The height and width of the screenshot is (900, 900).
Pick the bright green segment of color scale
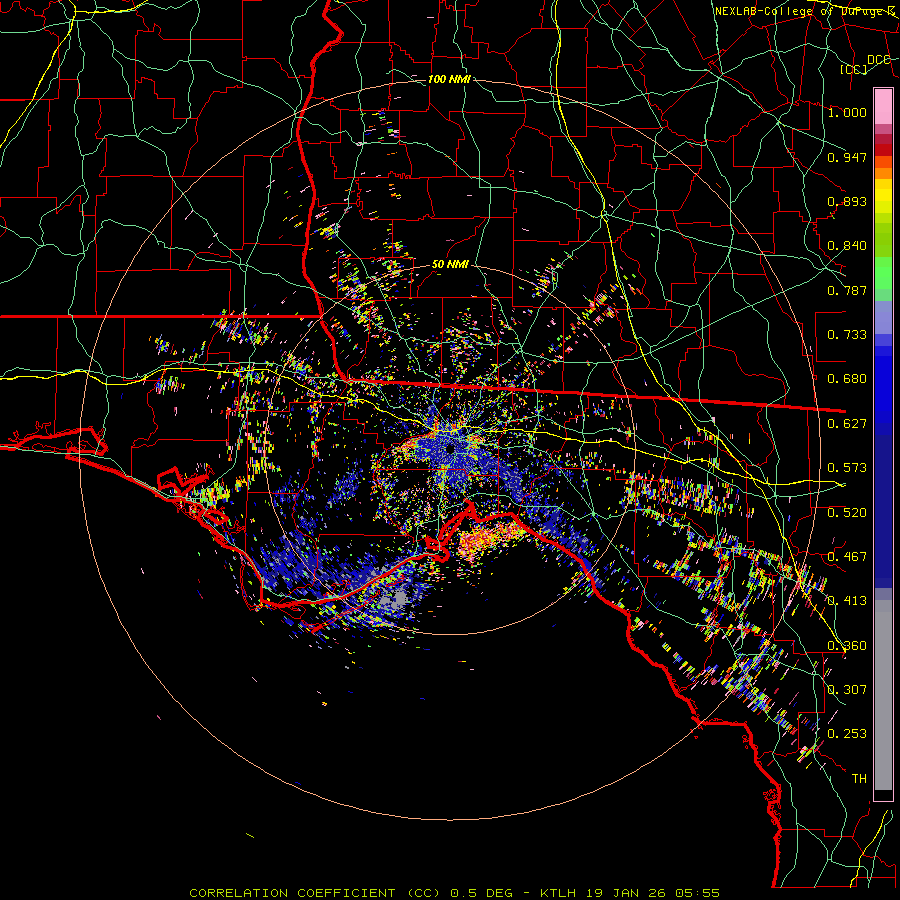[x=883, y=273]
